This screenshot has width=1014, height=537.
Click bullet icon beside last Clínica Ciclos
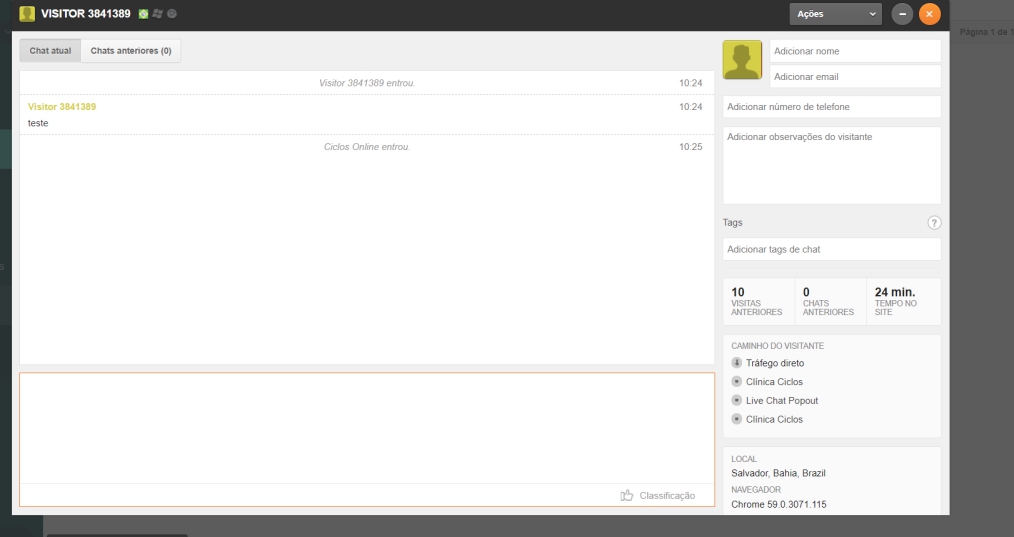click(x=737, y=419)
